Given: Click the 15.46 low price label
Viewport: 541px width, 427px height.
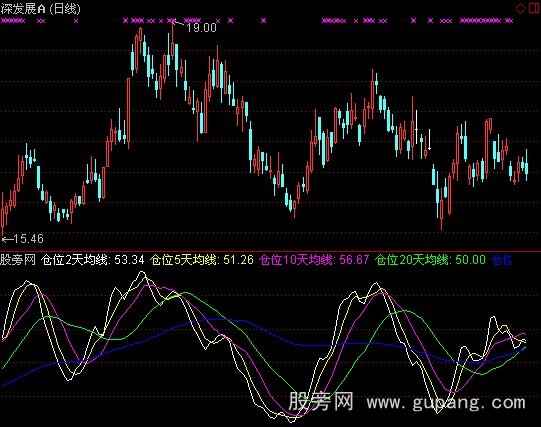Looking at the screenshot, I should click(28, 238).
